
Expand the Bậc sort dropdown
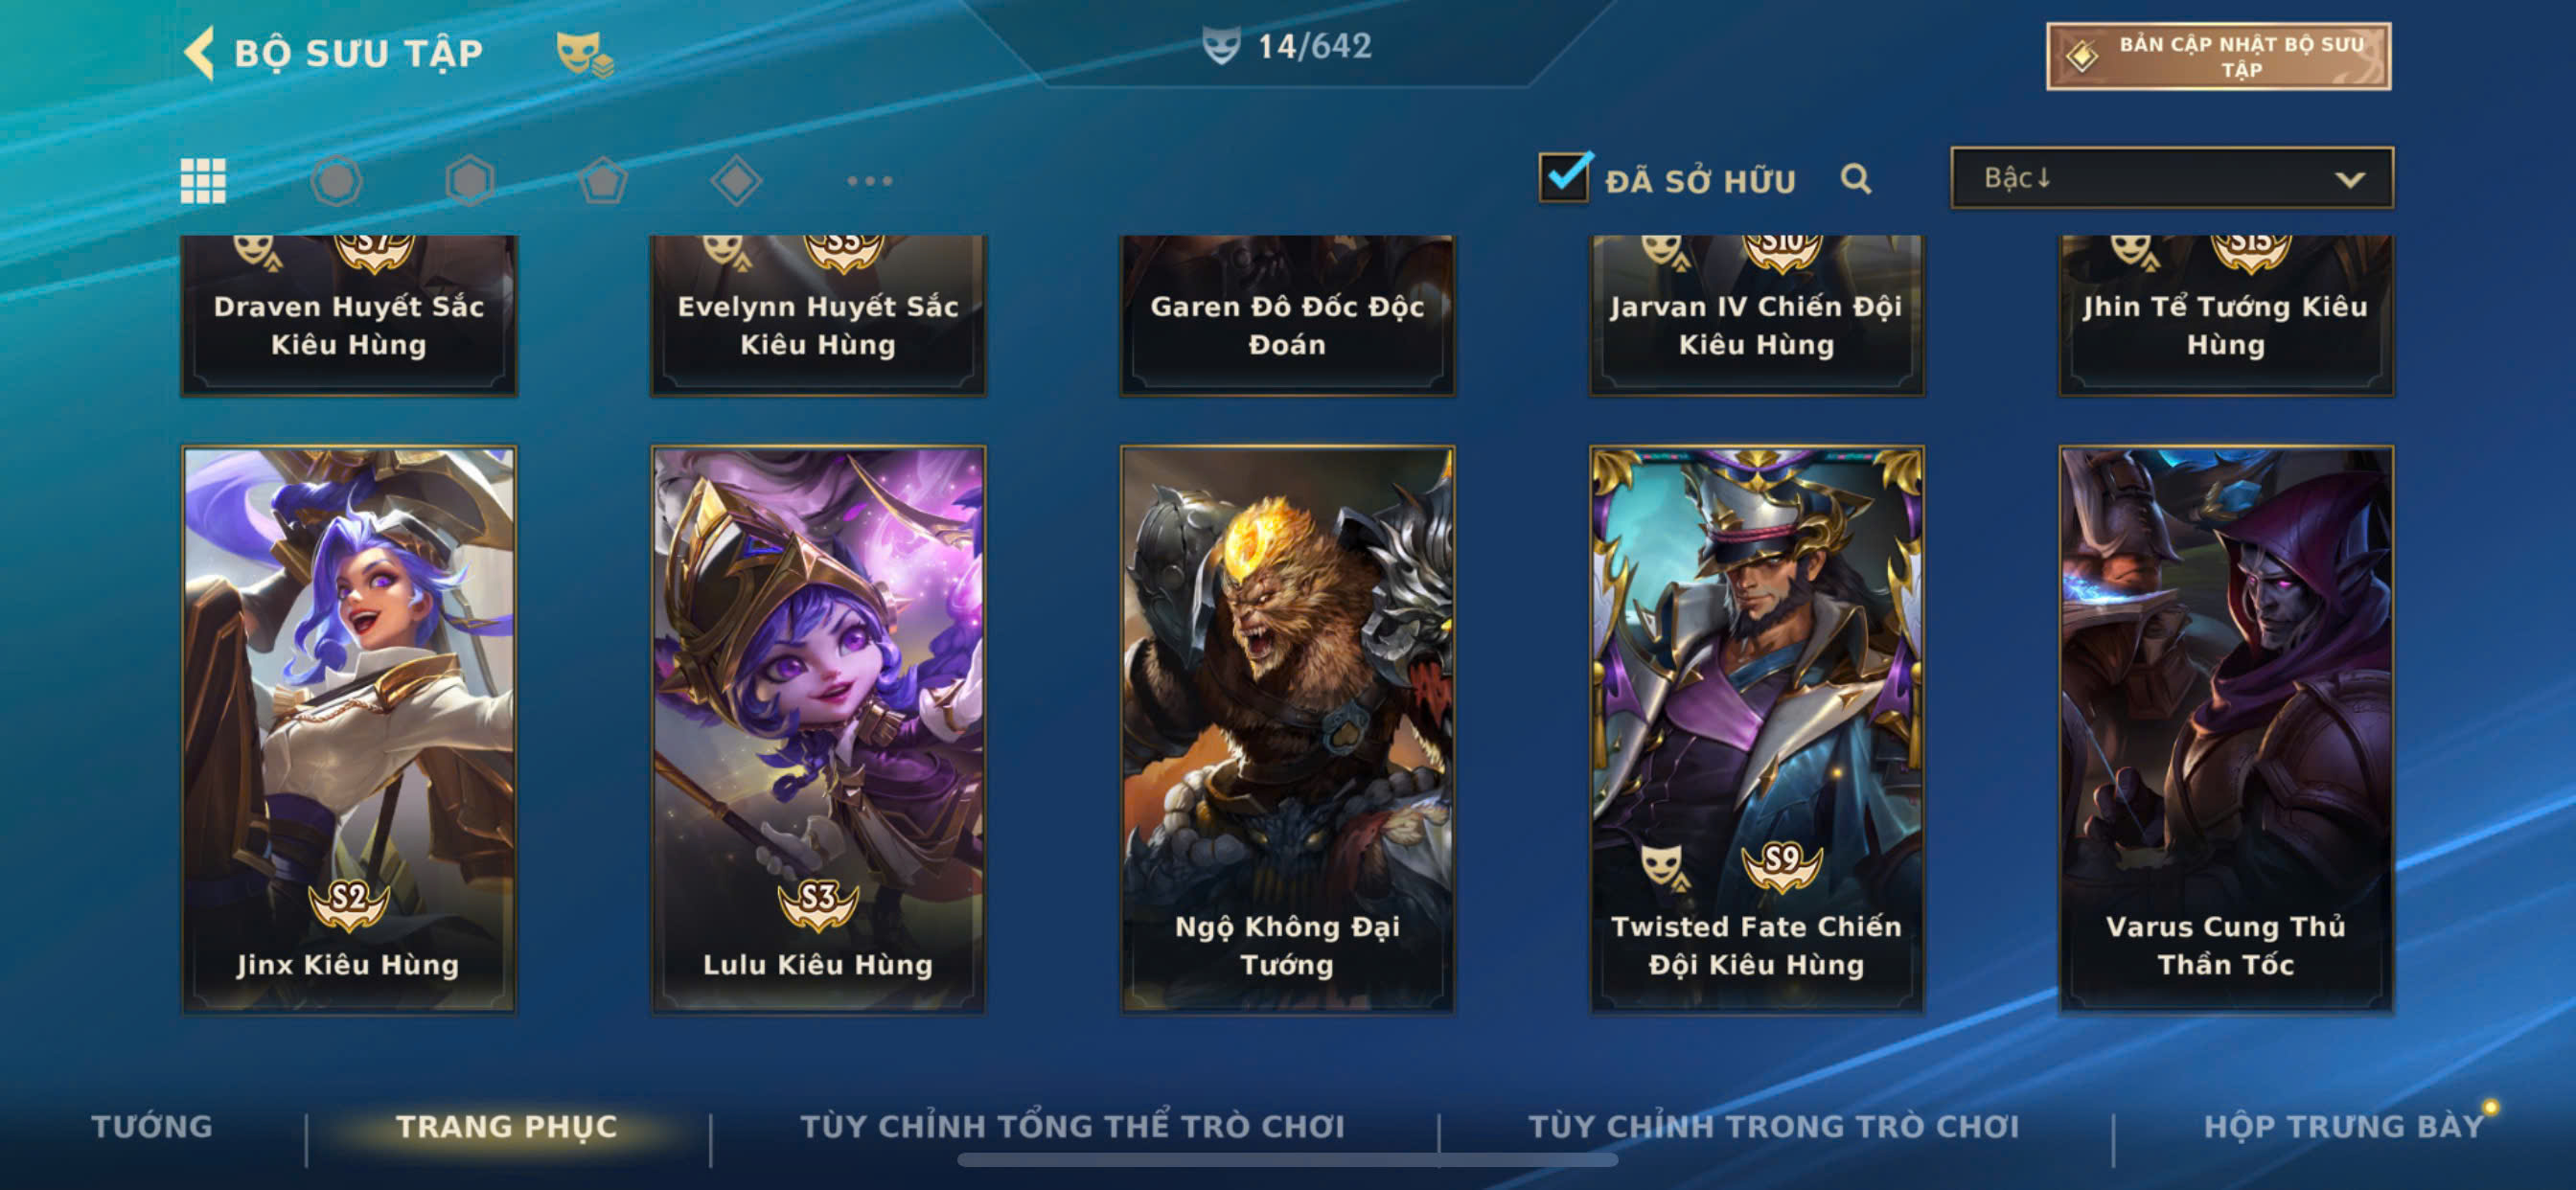point(2172,178)
